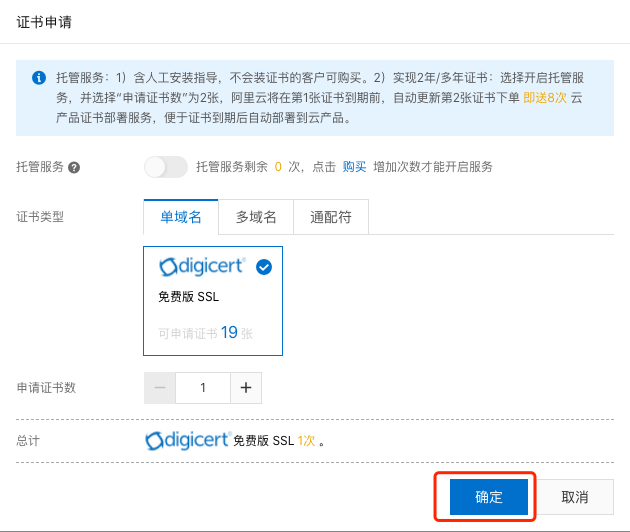Switch to the 多域名 tab

pyautogui.click(x=256, y=217)
